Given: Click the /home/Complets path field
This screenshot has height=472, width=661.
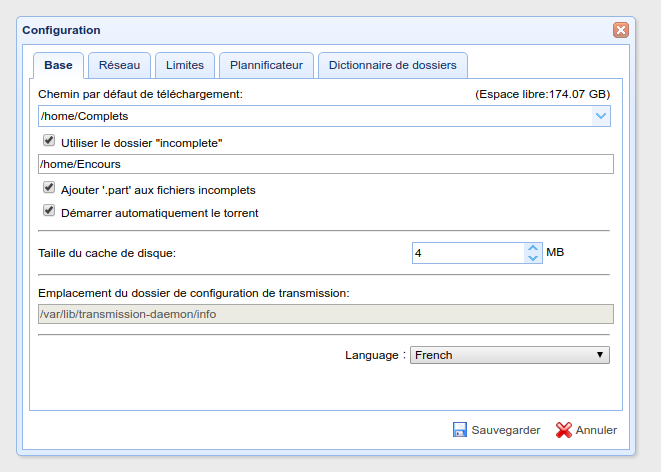Looking at the screenshot, I should pyautogui.click(x=315, y=116).
